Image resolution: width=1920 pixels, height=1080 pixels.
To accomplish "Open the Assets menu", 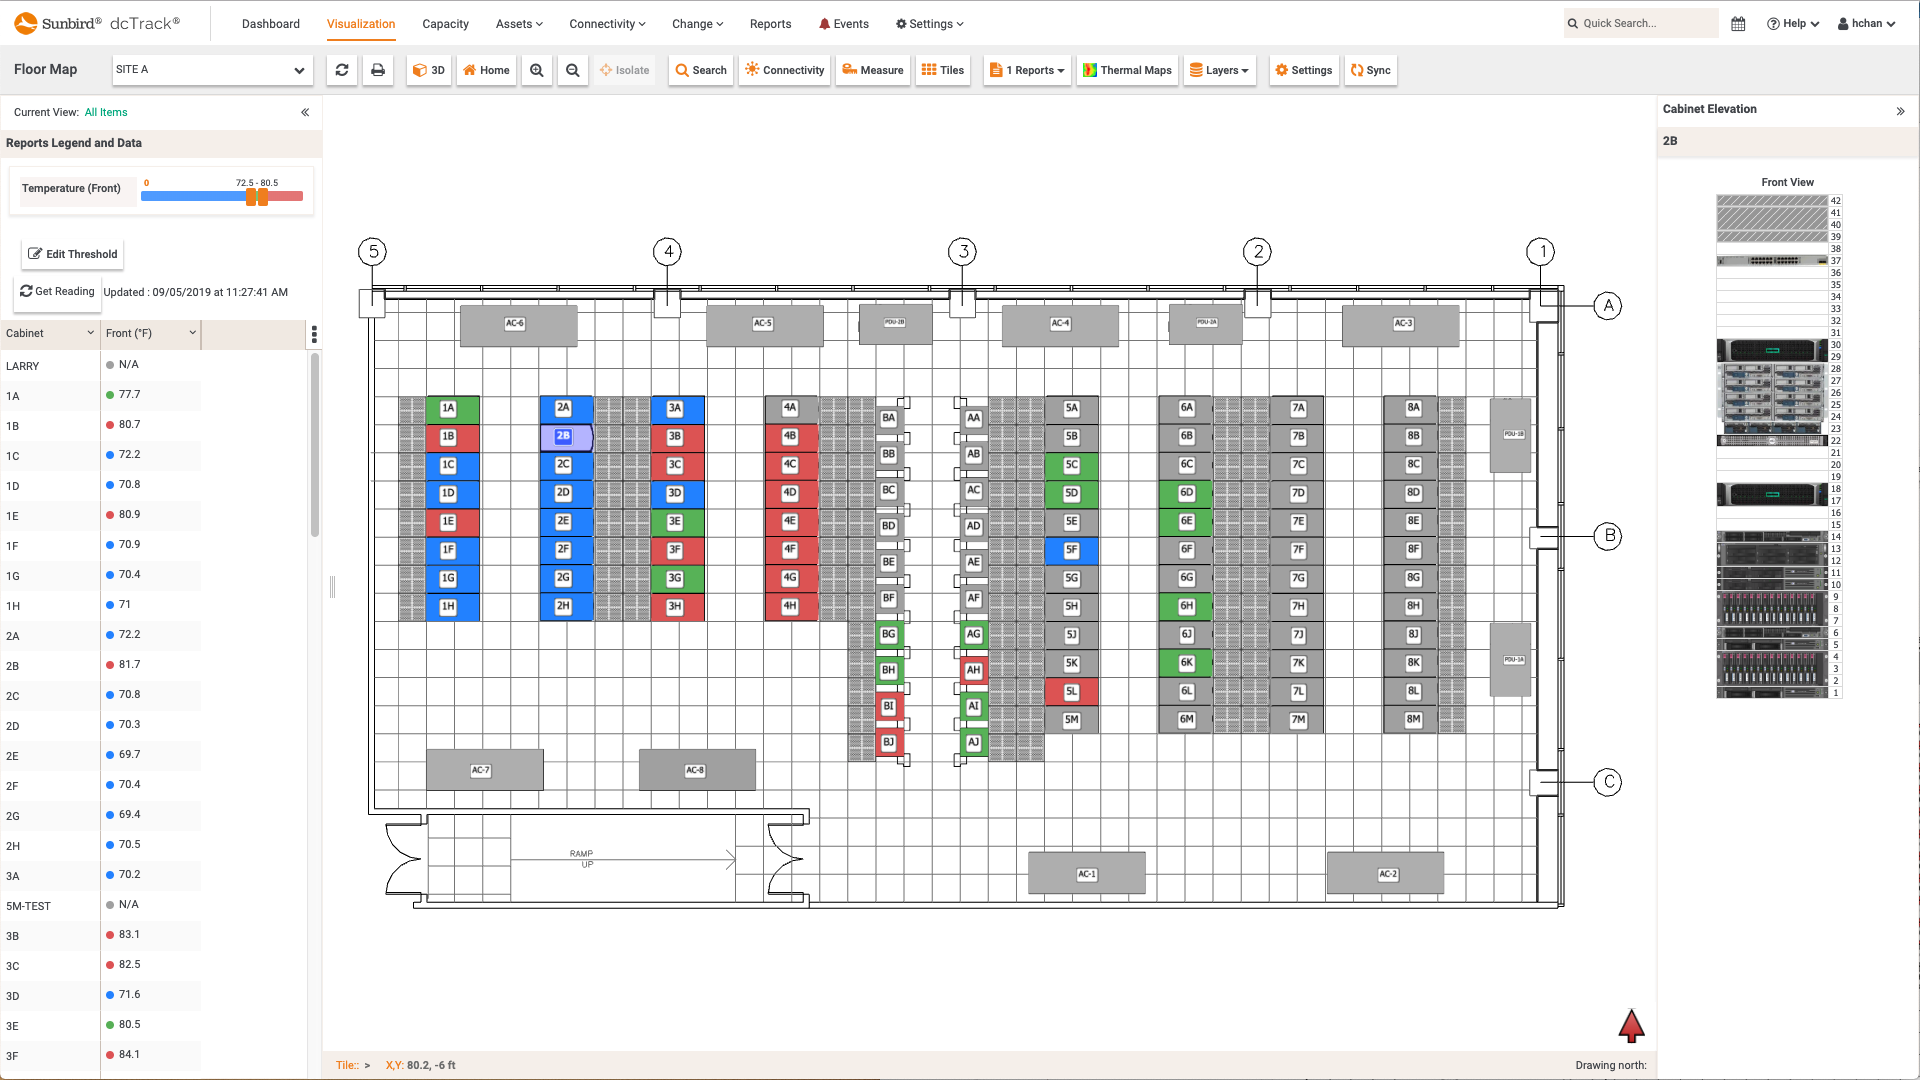I will (519, 24).
